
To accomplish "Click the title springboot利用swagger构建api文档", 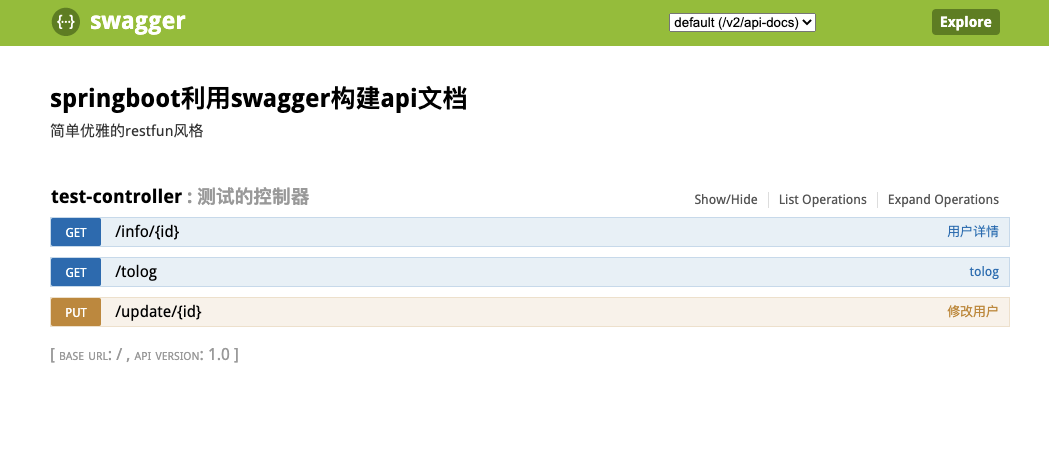I will tap(258, 99).
